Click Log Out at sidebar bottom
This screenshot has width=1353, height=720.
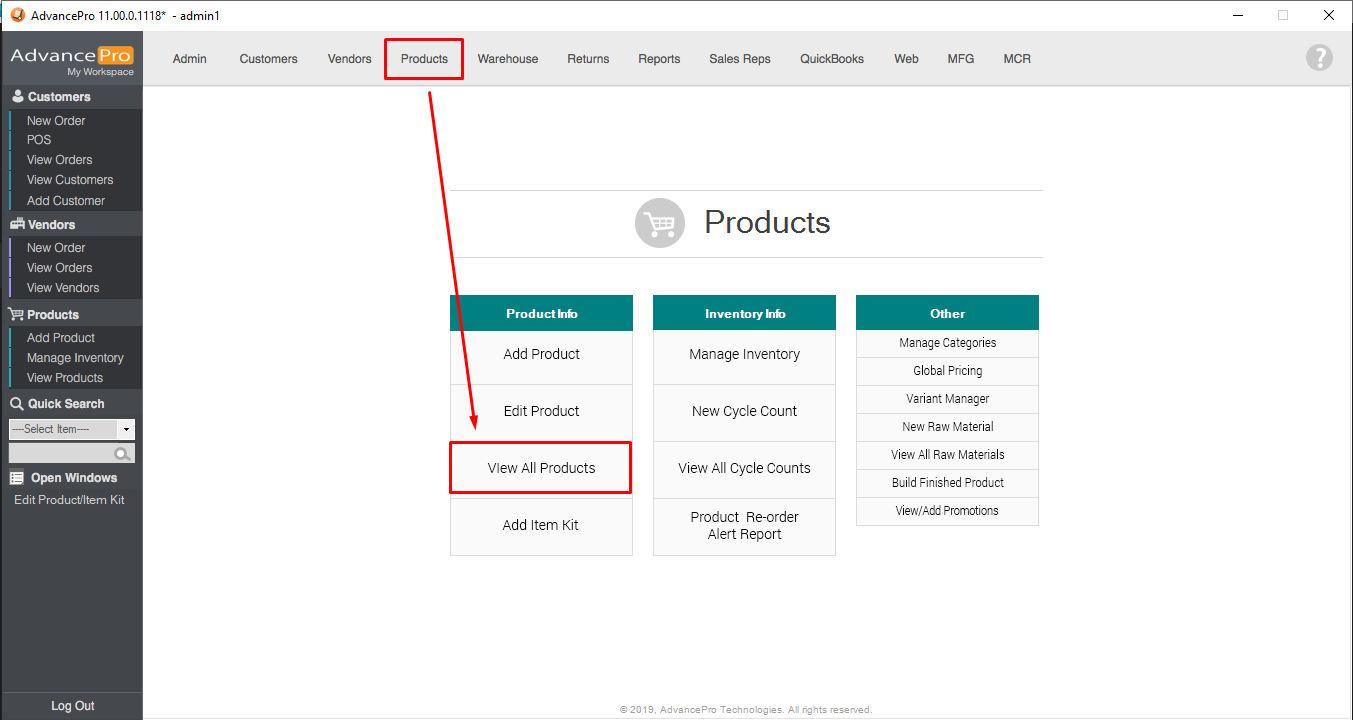tap(72, 706)
